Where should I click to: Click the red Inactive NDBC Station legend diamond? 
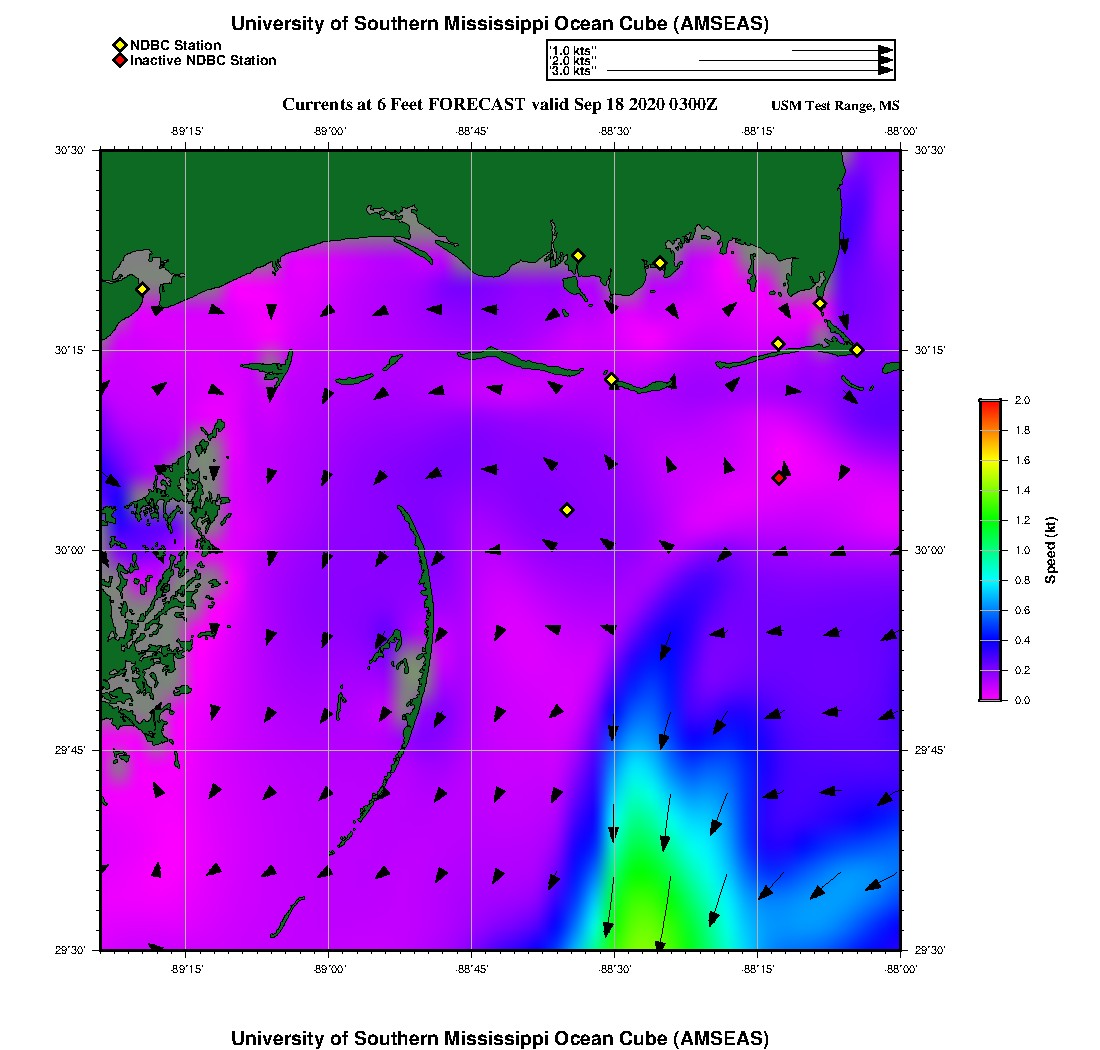point(119,60)
